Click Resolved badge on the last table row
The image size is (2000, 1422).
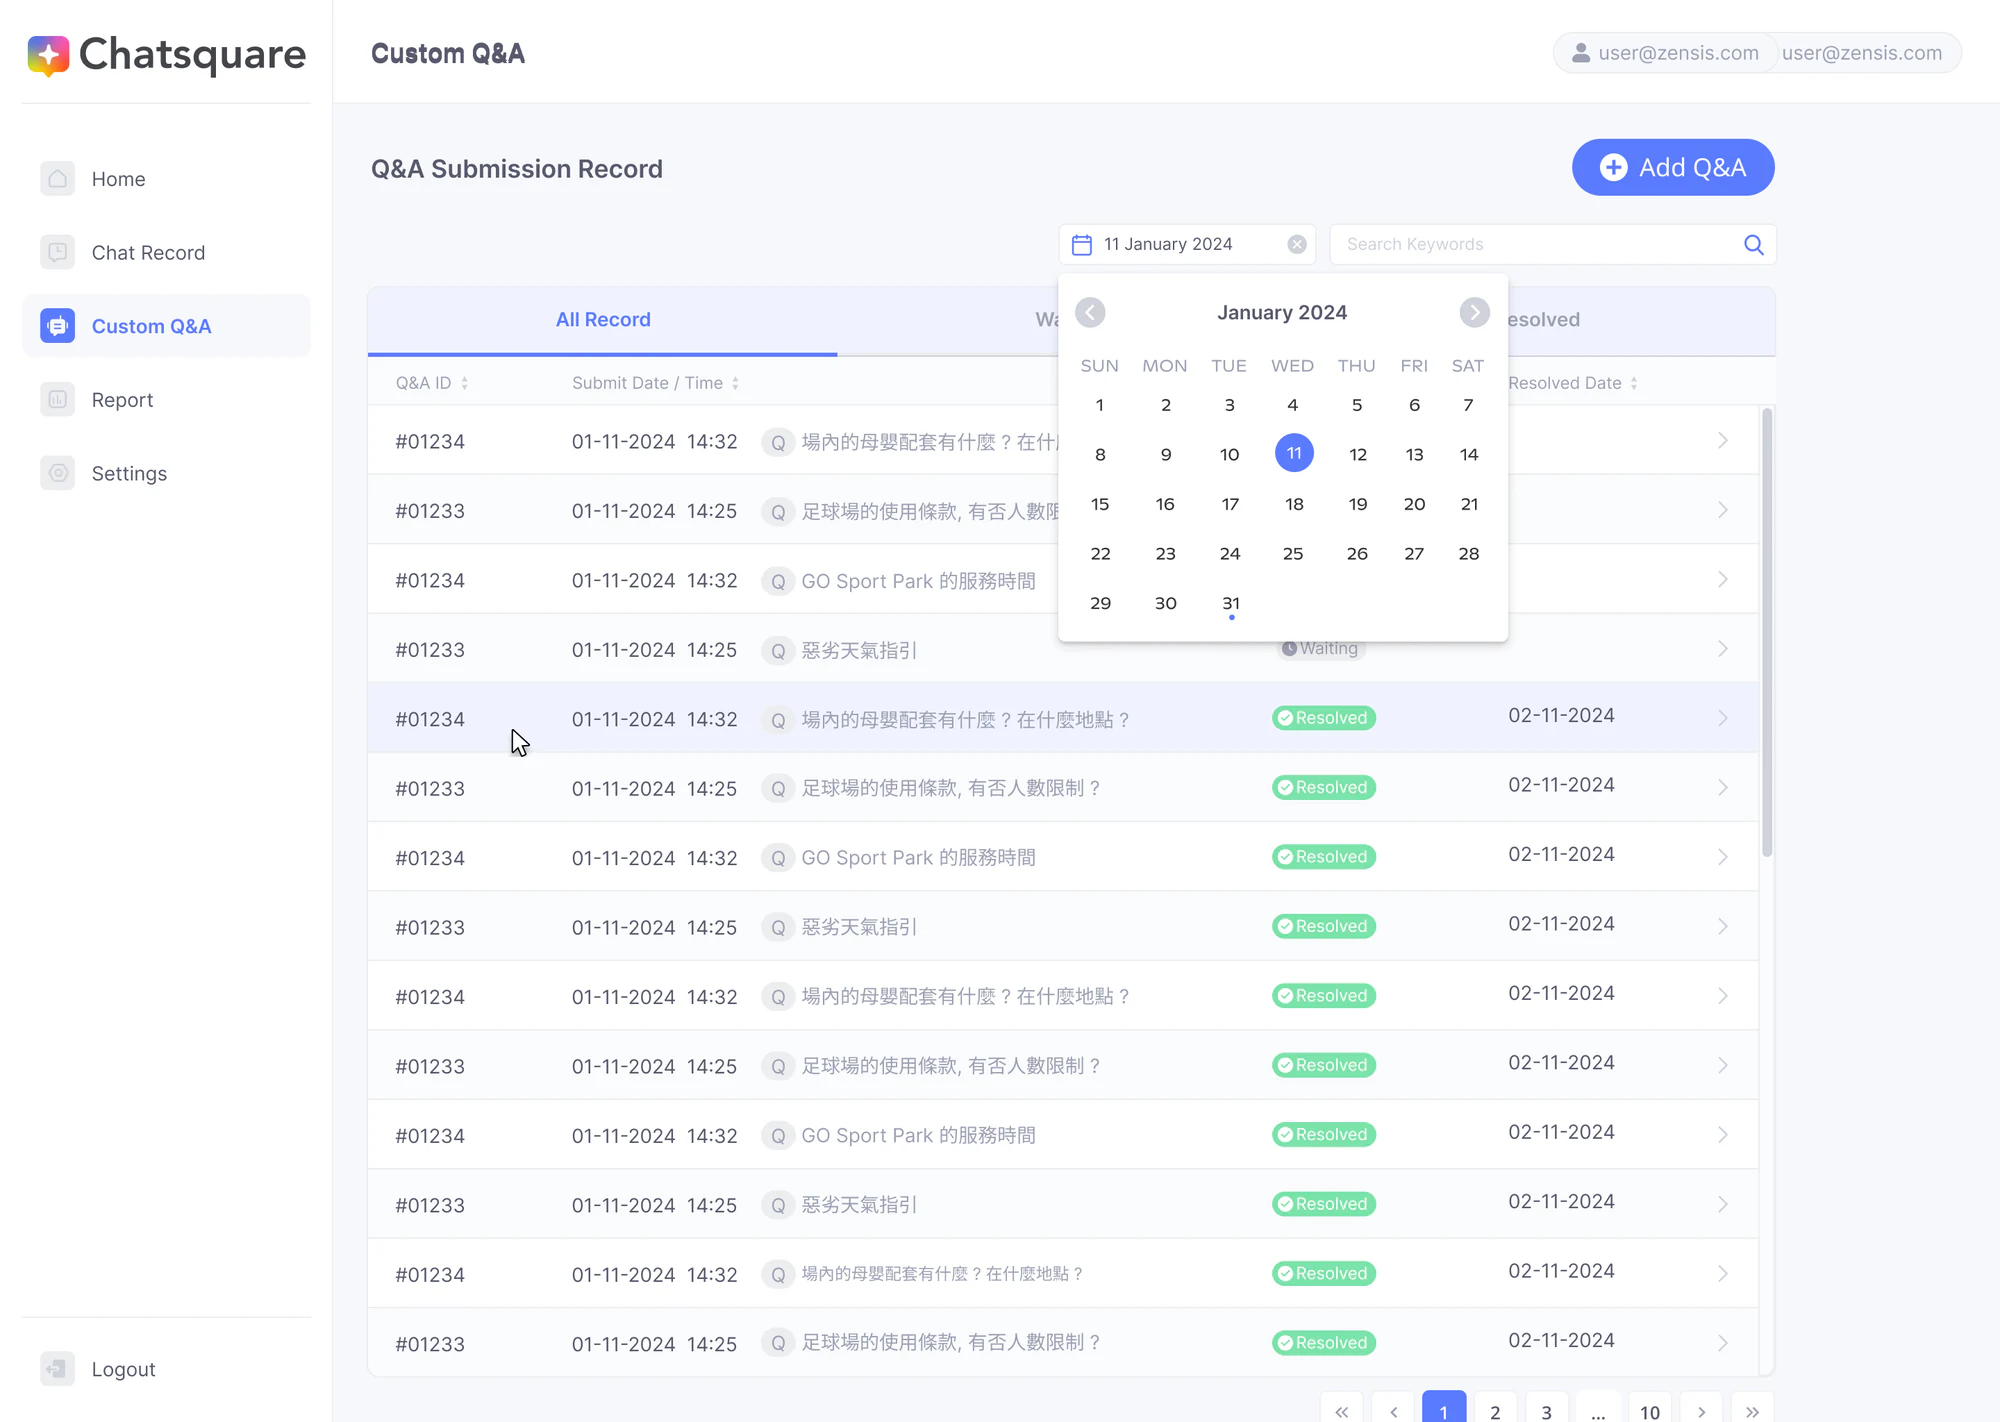coord(1324,1343)
